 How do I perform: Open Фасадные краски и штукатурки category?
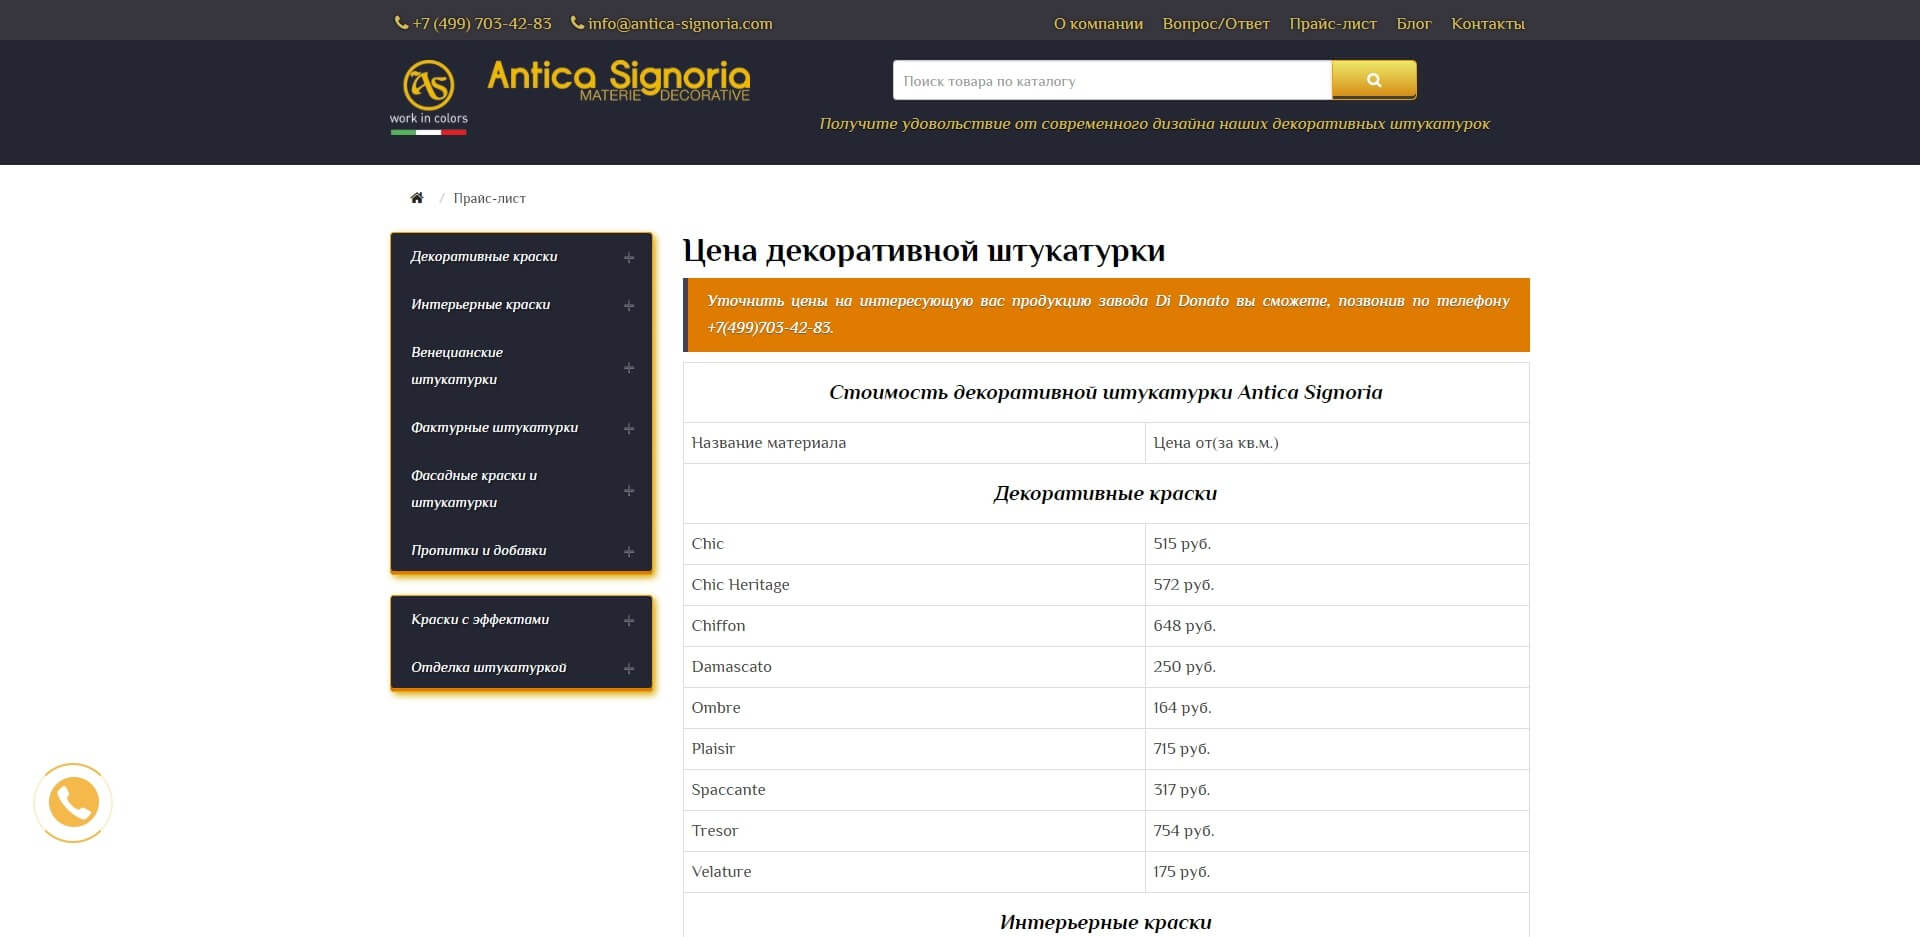[x=474, y=488]
